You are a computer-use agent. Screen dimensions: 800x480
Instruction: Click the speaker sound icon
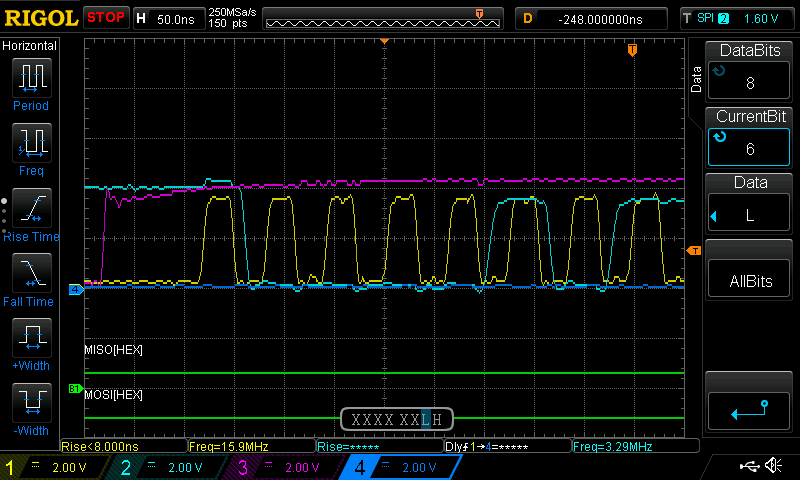click(774, 466)
